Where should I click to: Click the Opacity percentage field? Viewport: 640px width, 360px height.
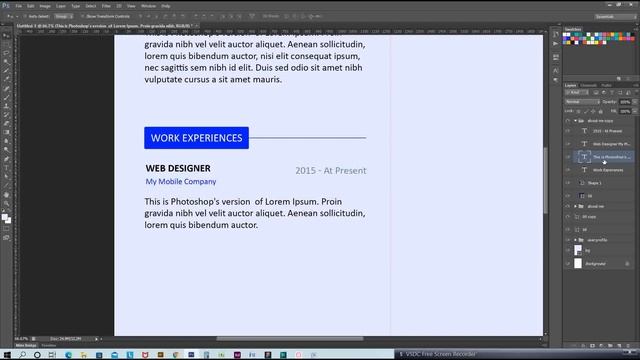pos(625,102)
